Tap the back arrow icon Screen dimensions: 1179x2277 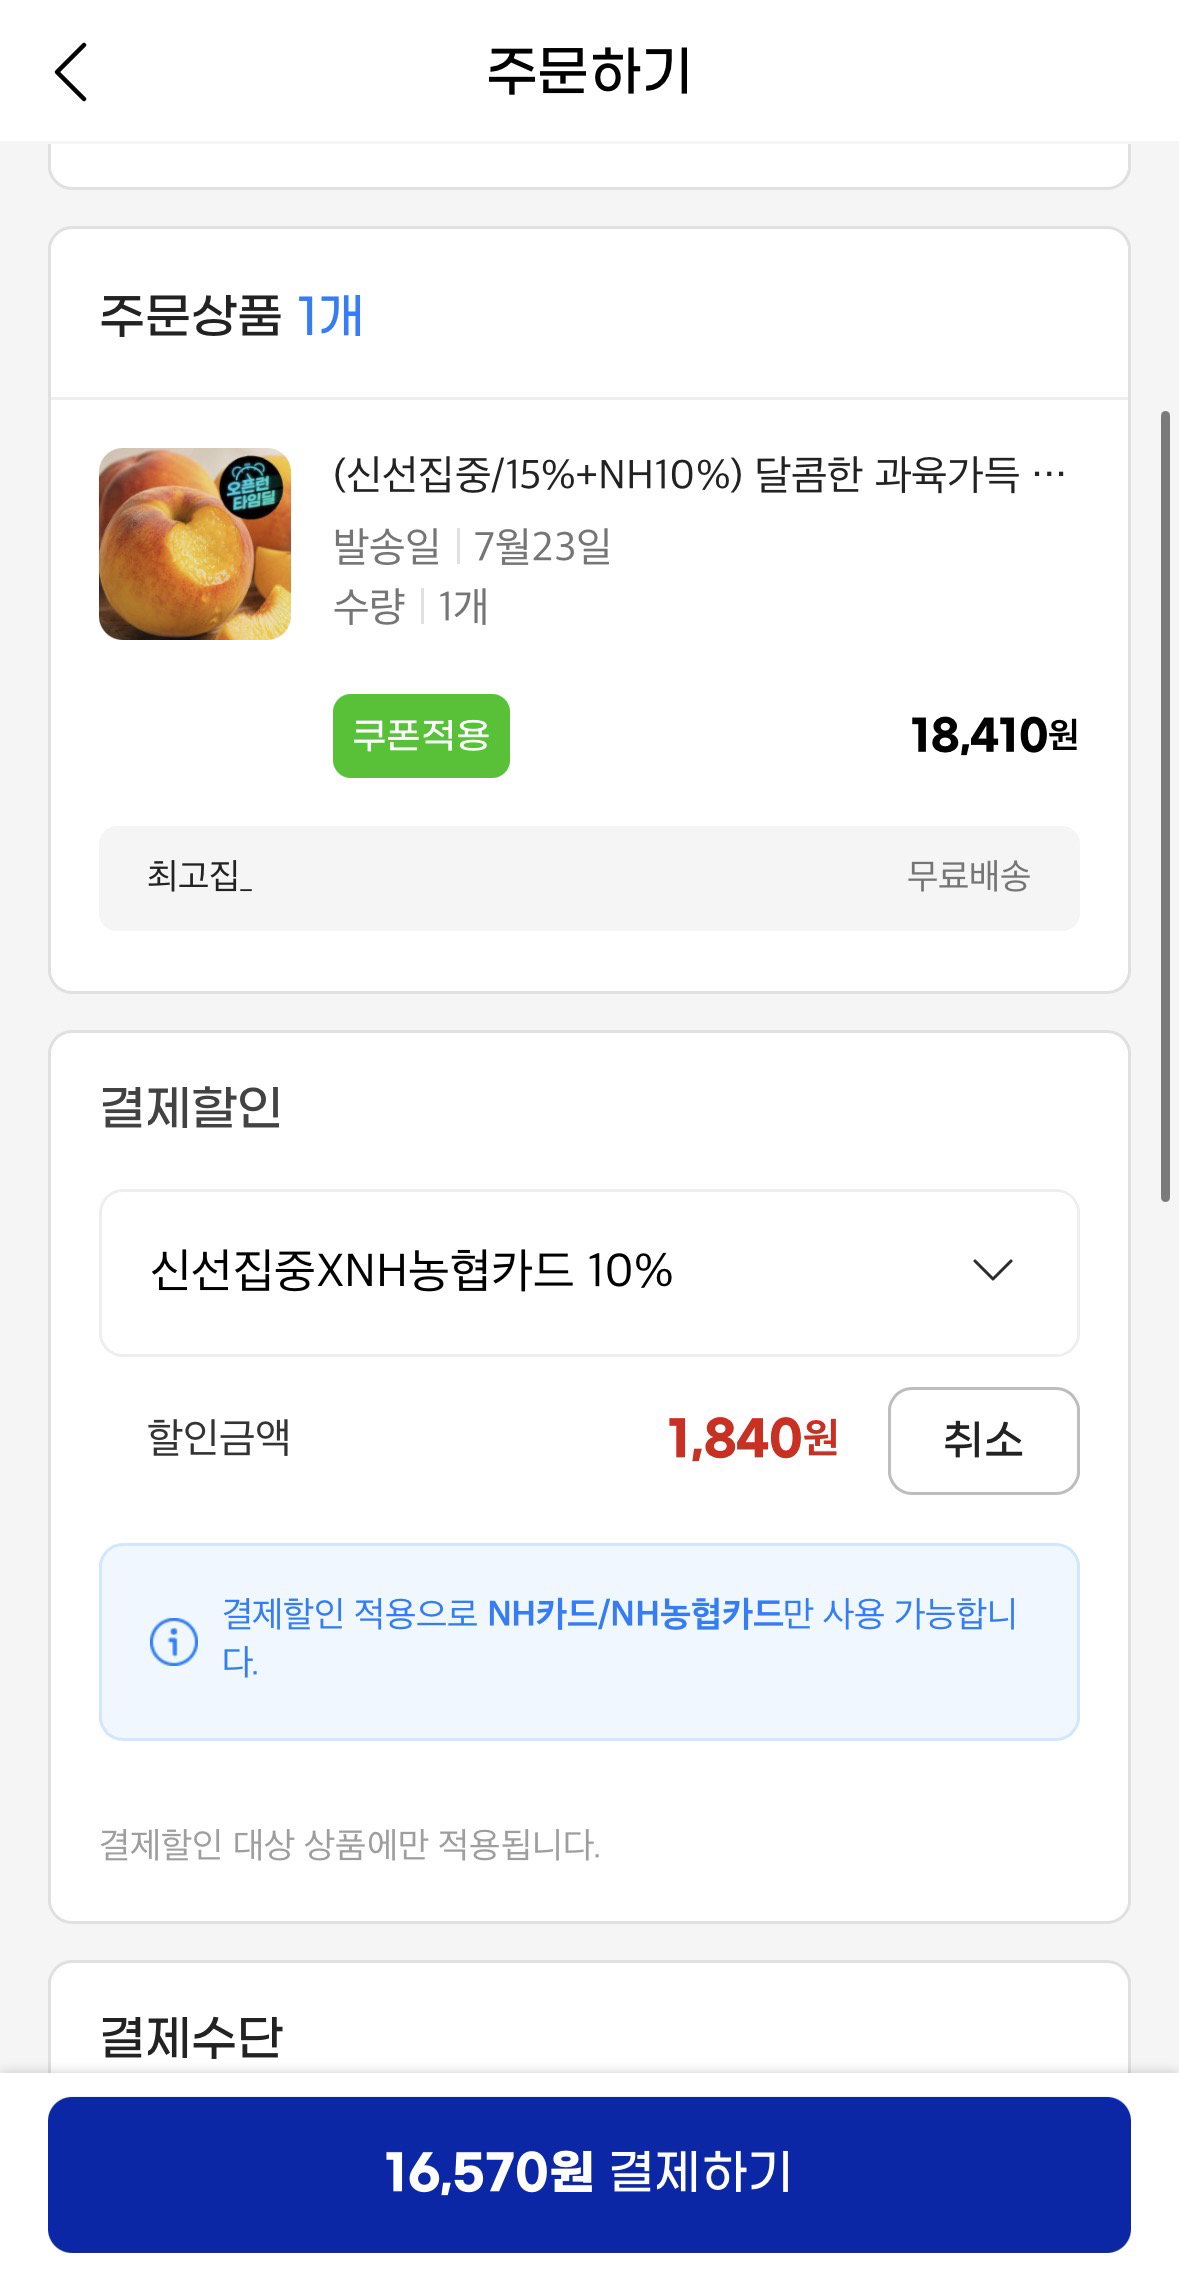point(71,72)
